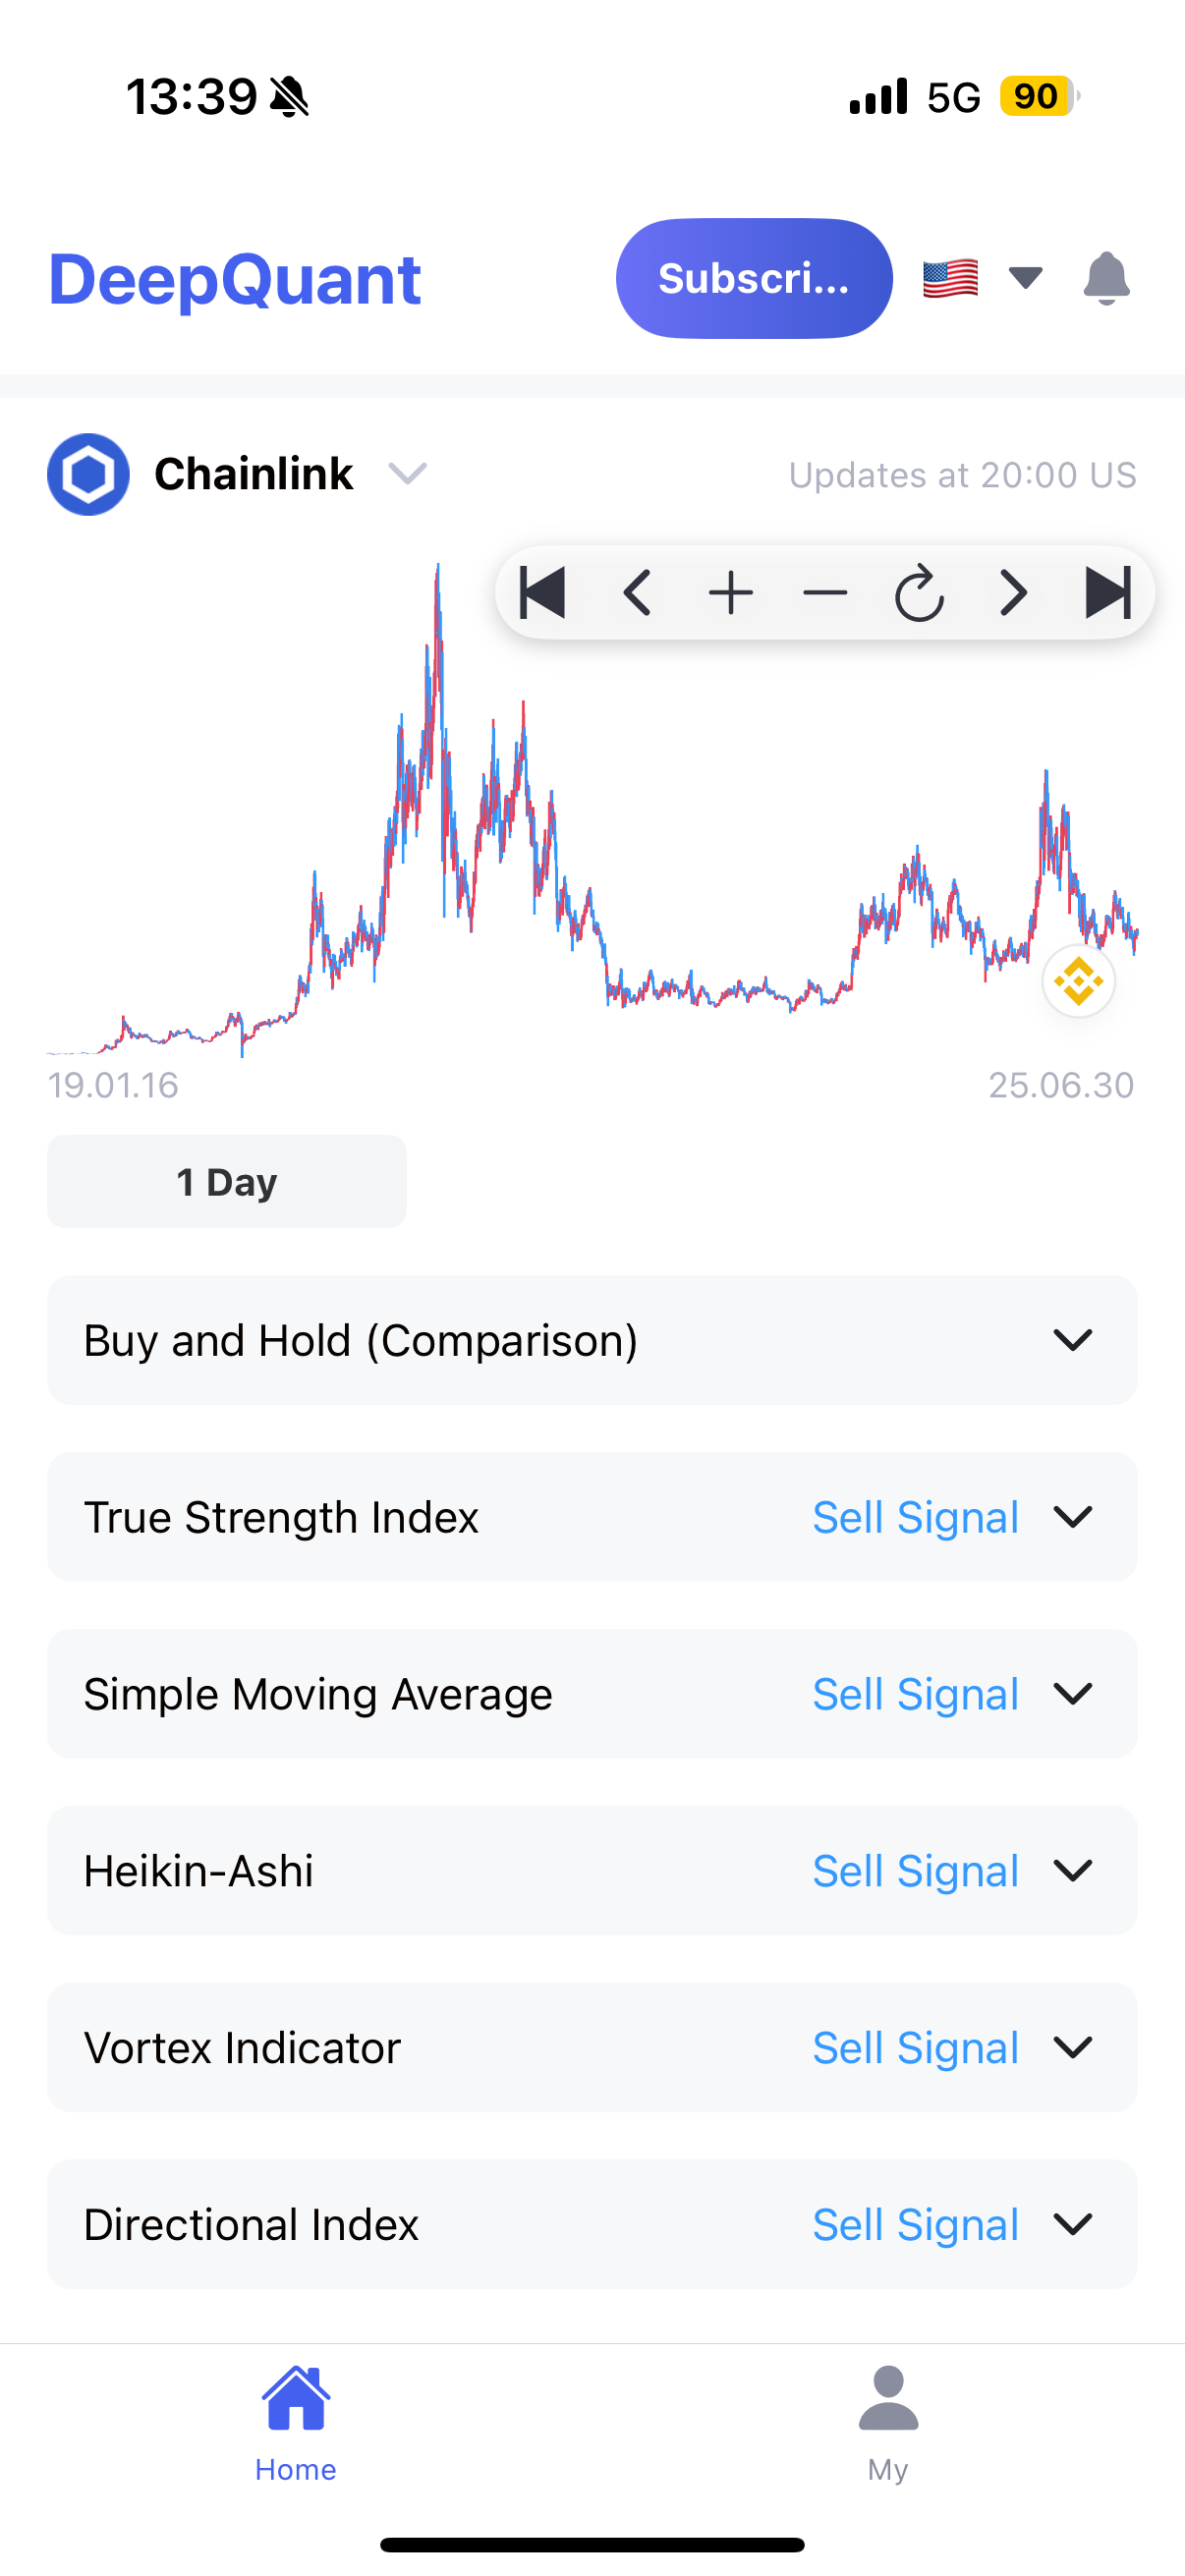Jump to chart end with skip-forward icon
The height and width of the screenshot is (2576, 1185).
(x=1107, y=593)
